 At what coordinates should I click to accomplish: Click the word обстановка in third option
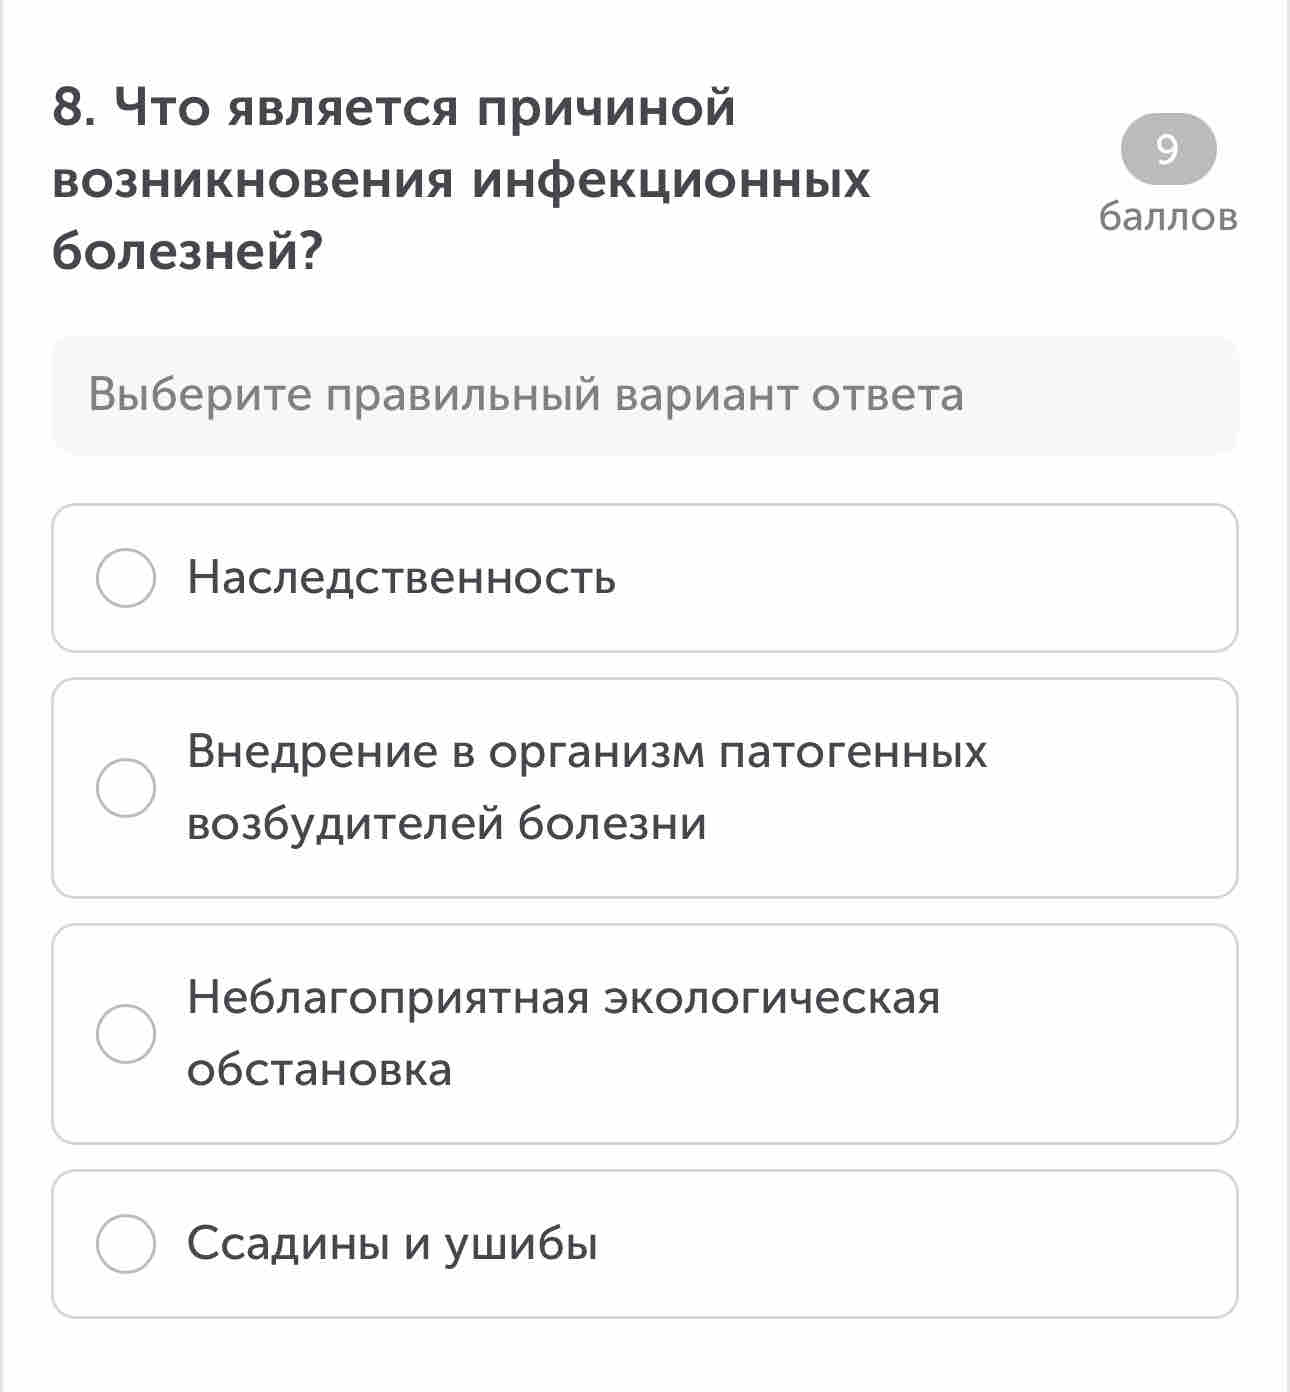320,1070
